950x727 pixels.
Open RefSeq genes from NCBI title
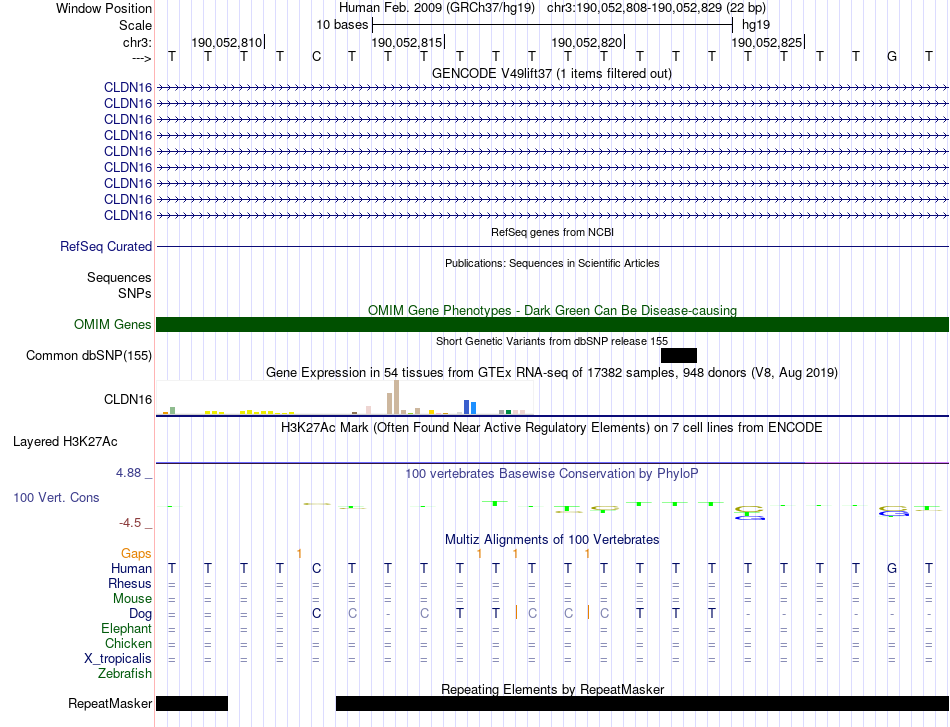click(552, 232)
